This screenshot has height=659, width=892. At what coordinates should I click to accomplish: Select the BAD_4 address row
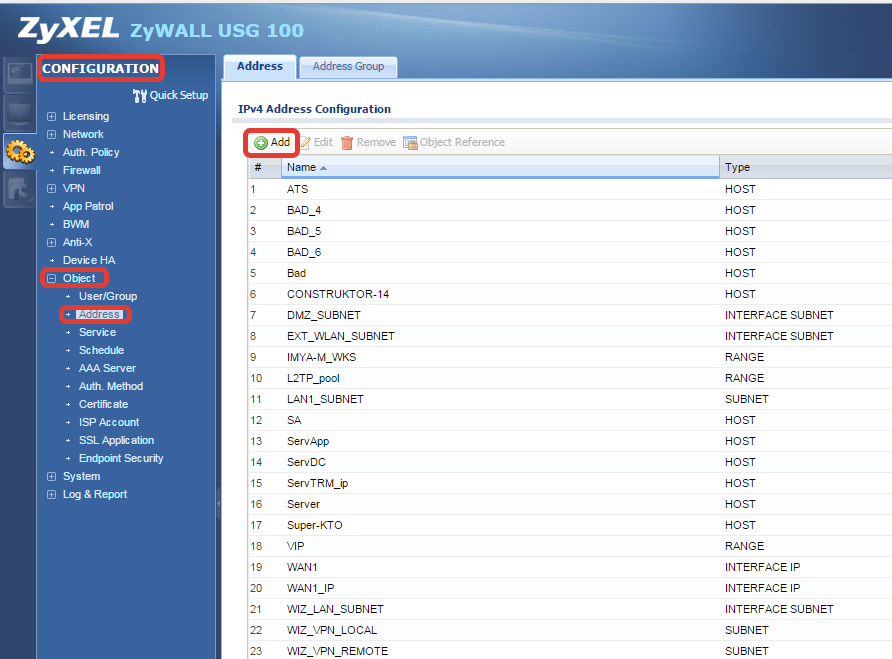[570, 210]
